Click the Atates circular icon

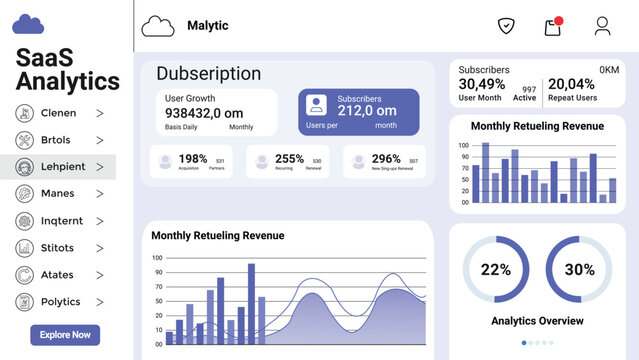24,275
